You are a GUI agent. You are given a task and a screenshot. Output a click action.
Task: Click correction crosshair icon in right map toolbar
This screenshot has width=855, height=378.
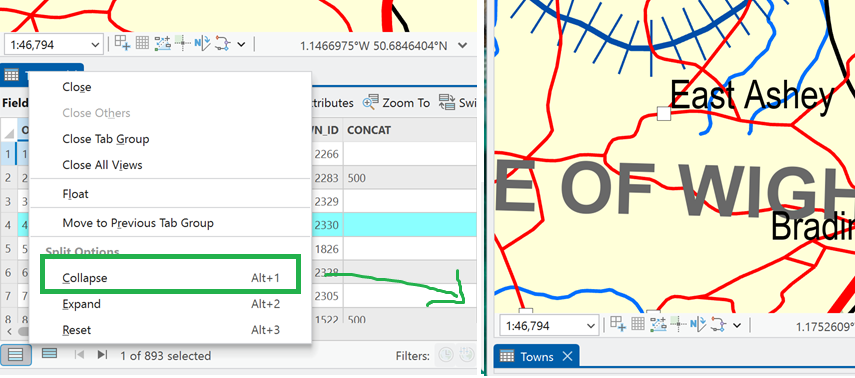pos(678,325)
